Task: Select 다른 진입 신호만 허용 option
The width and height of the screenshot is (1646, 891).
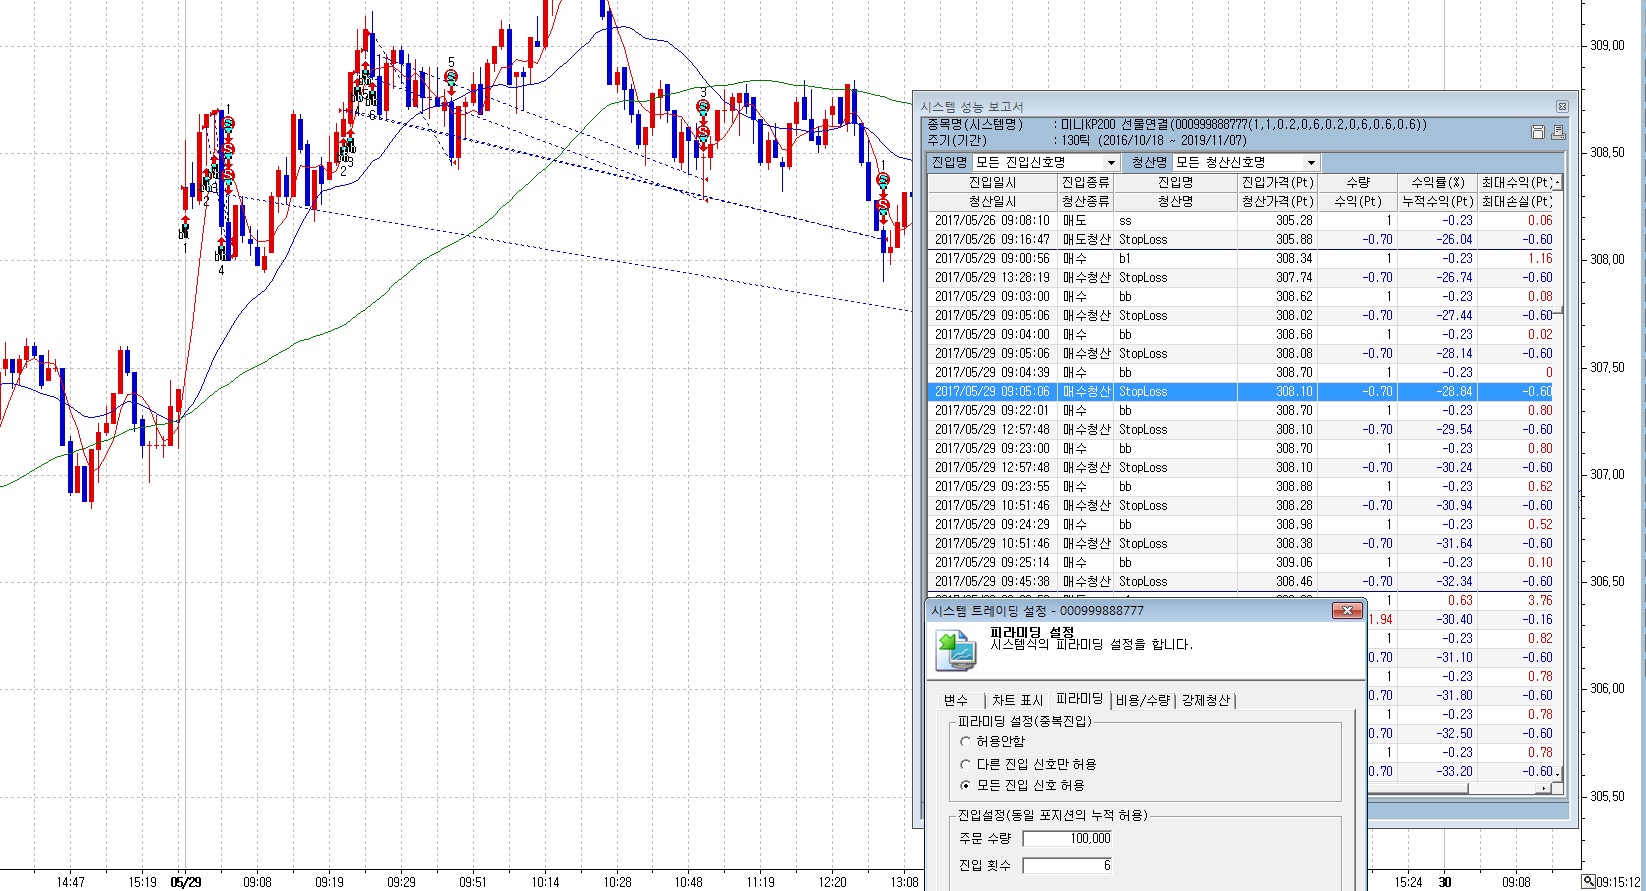Action: [965, 764]
